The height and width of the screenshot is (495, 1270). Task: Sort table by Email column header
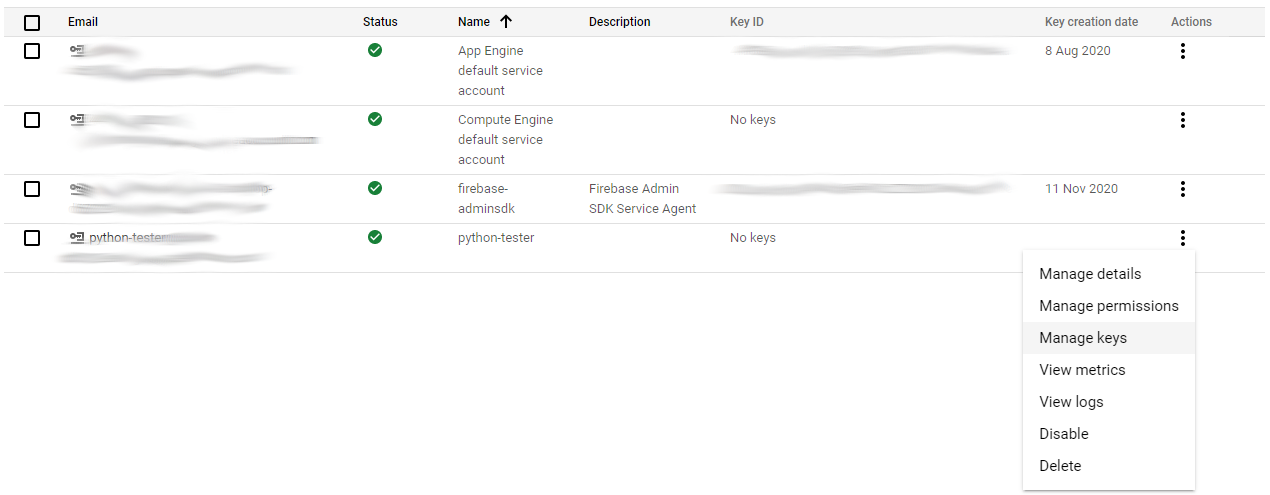[x=83, y=22]
